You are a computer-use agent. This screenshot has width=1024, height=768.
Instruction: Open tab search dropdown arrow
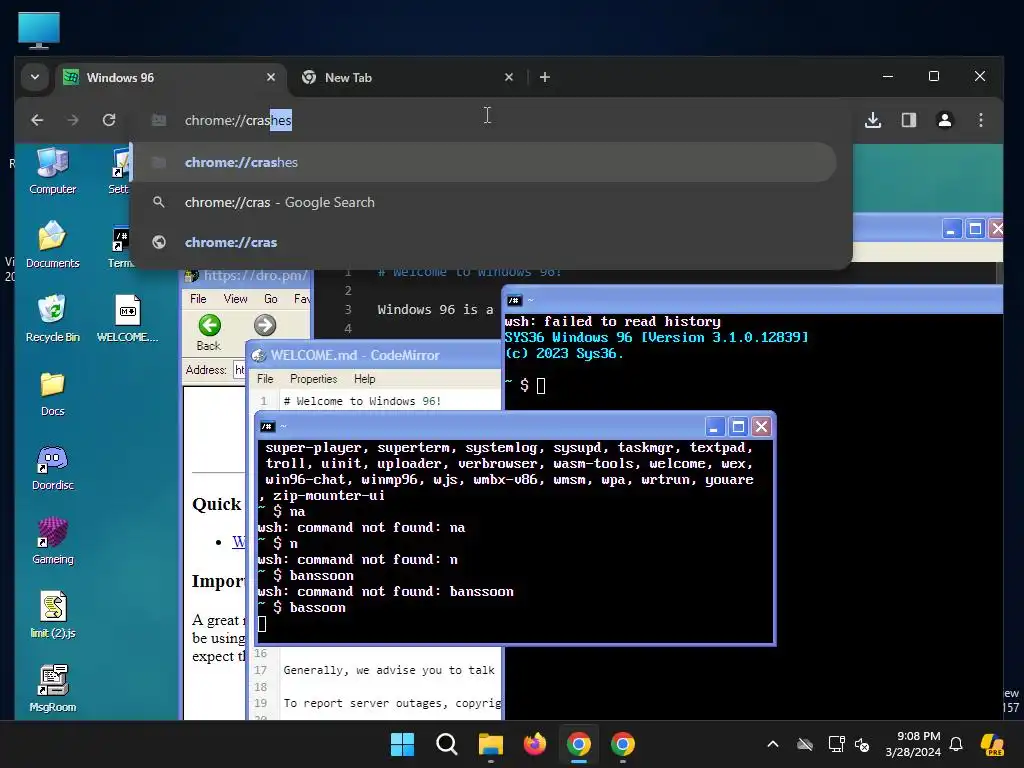pyautogui.click(x=35, y=77)
